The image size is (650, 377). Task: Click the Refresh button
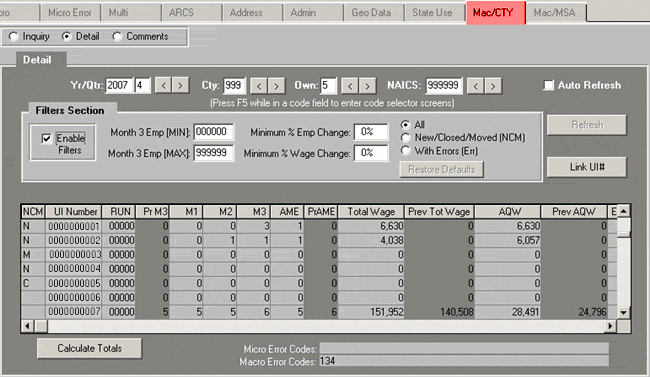(x=587, y=125)
